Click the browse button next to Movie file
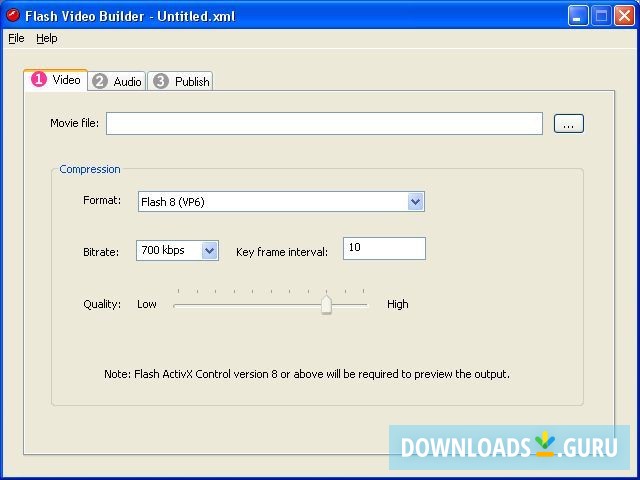640x480 pixels. tap(569, 123)
